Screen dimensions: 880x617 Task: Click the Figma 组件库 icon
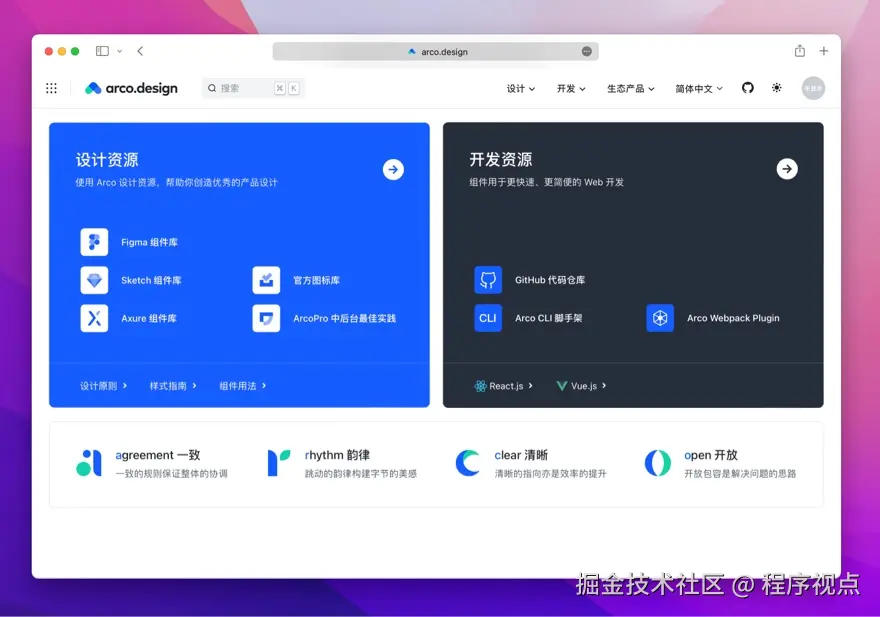click(94, 242)
